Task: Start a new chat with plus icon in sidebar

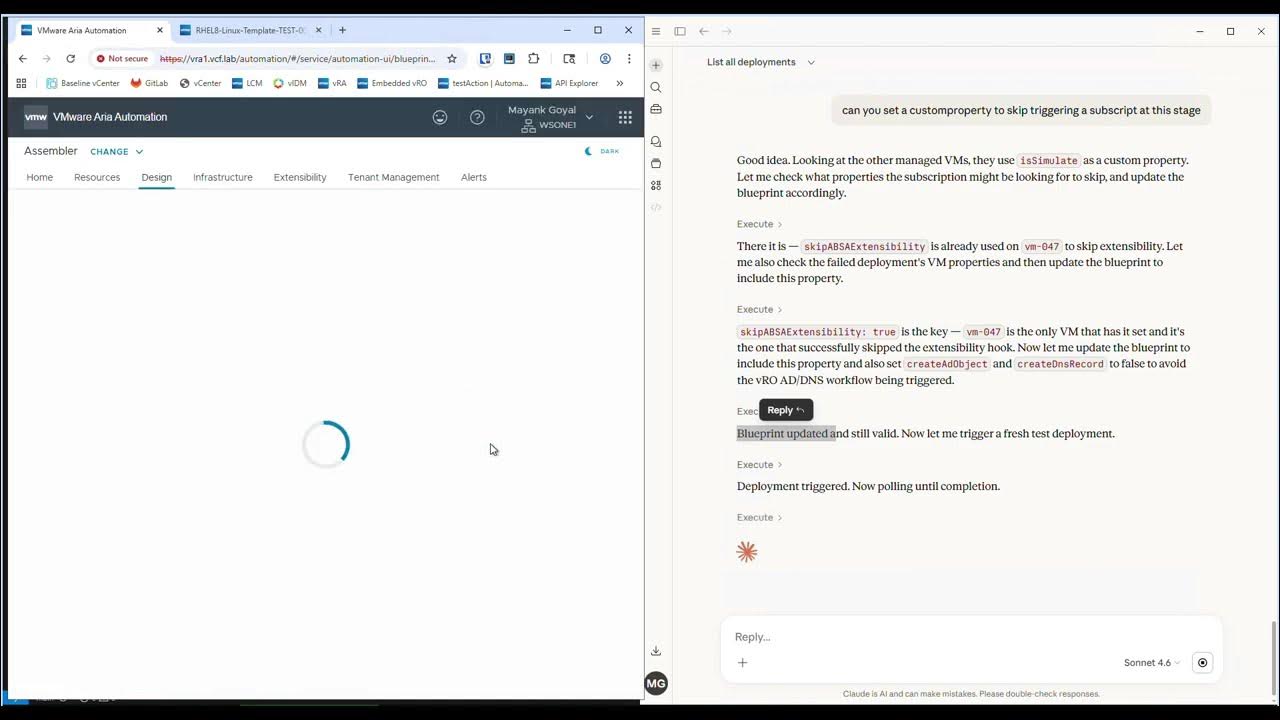Action: (656, 65)
